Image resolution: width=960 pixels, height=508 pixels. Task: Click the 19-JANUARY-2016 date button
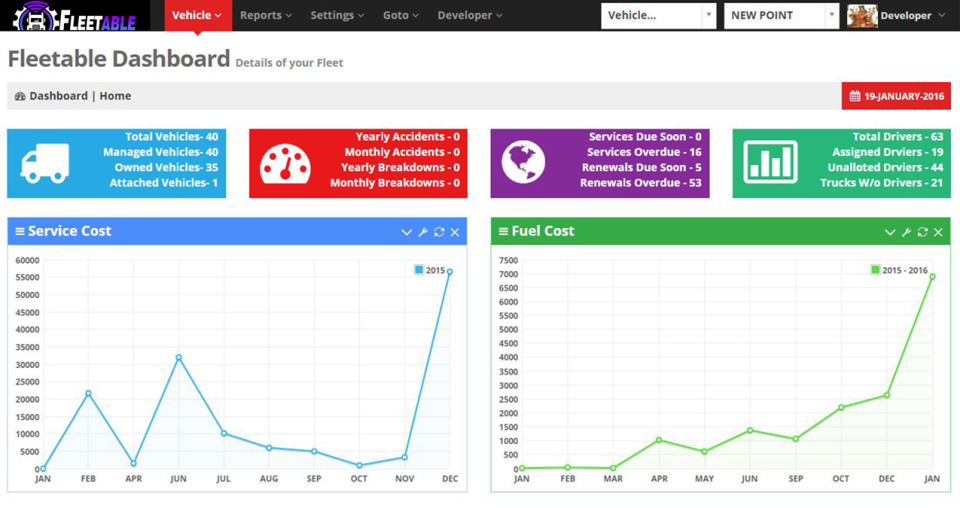coord(896,96)
